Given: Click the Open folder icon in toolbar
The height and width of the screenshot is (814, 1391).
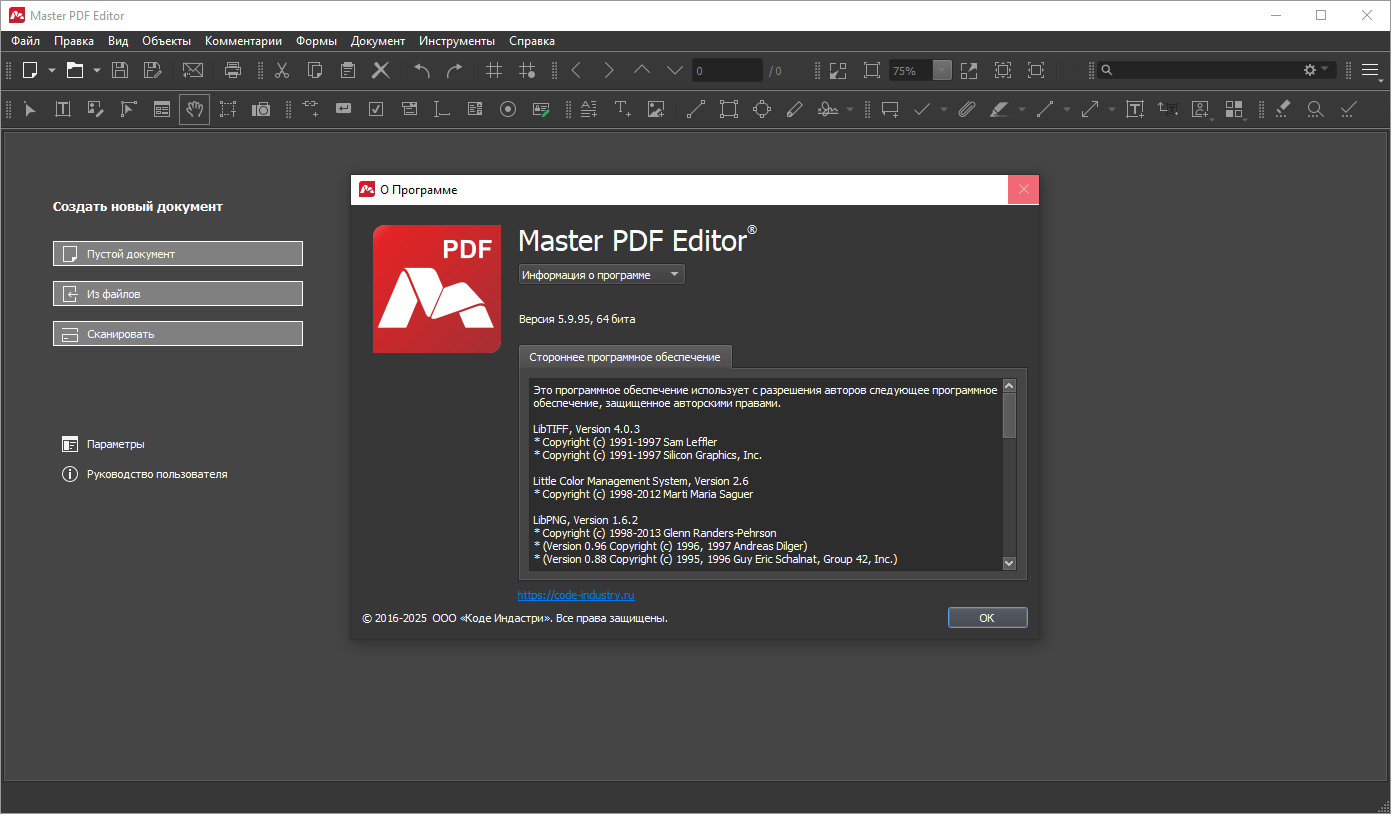Looking at the screenshot, I should (x=74, y=70).
